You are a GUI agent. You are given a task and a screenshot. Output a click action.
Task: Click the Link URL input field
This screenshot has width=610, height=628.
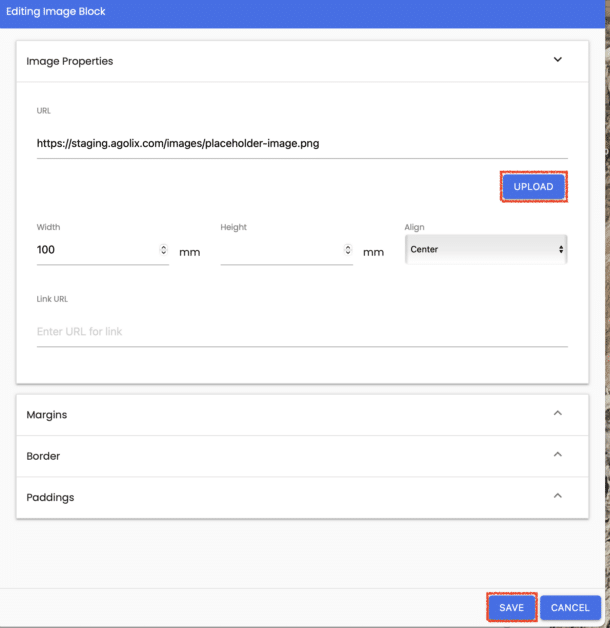coord(302,332)
